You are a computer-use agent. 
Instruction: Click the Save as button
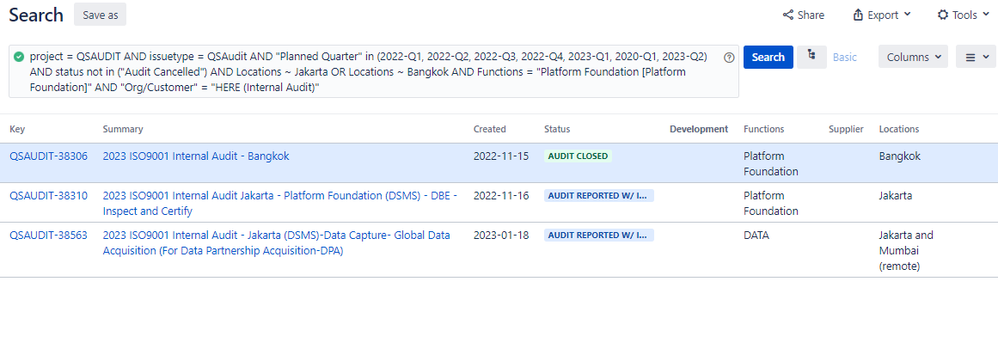tap(100, 15)
